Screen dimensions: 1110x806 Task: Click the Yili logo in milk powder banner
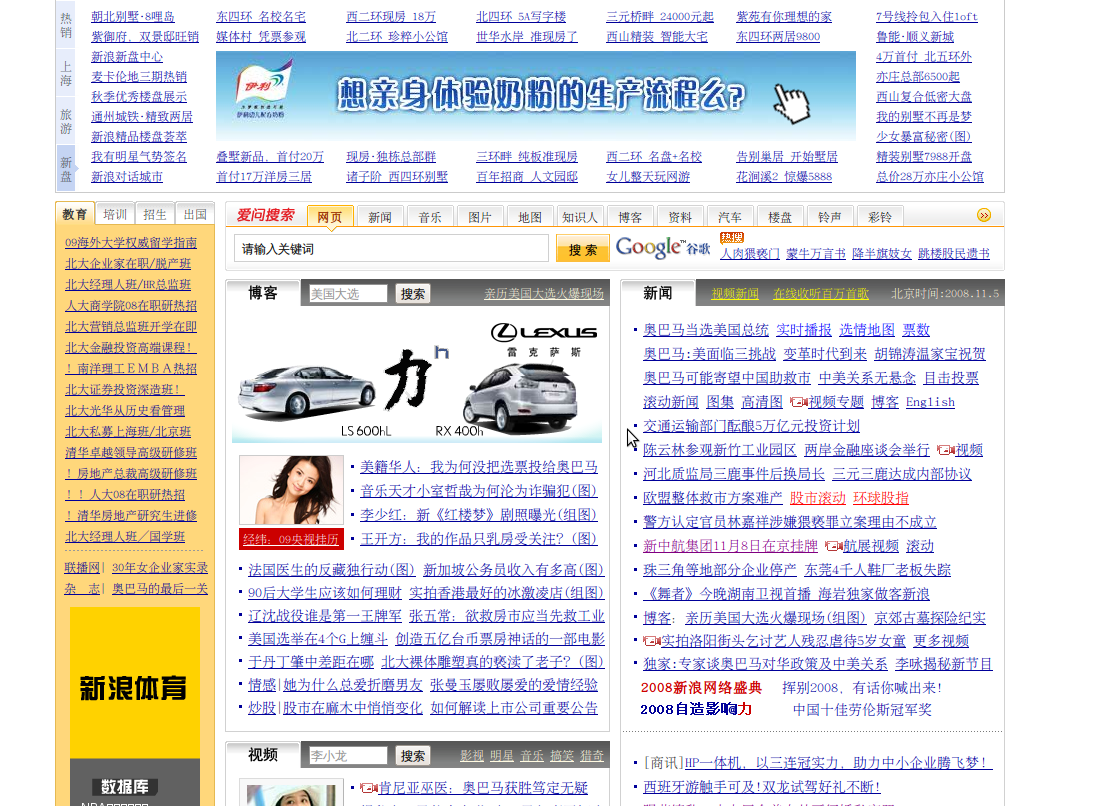click(x=263, y=89)
